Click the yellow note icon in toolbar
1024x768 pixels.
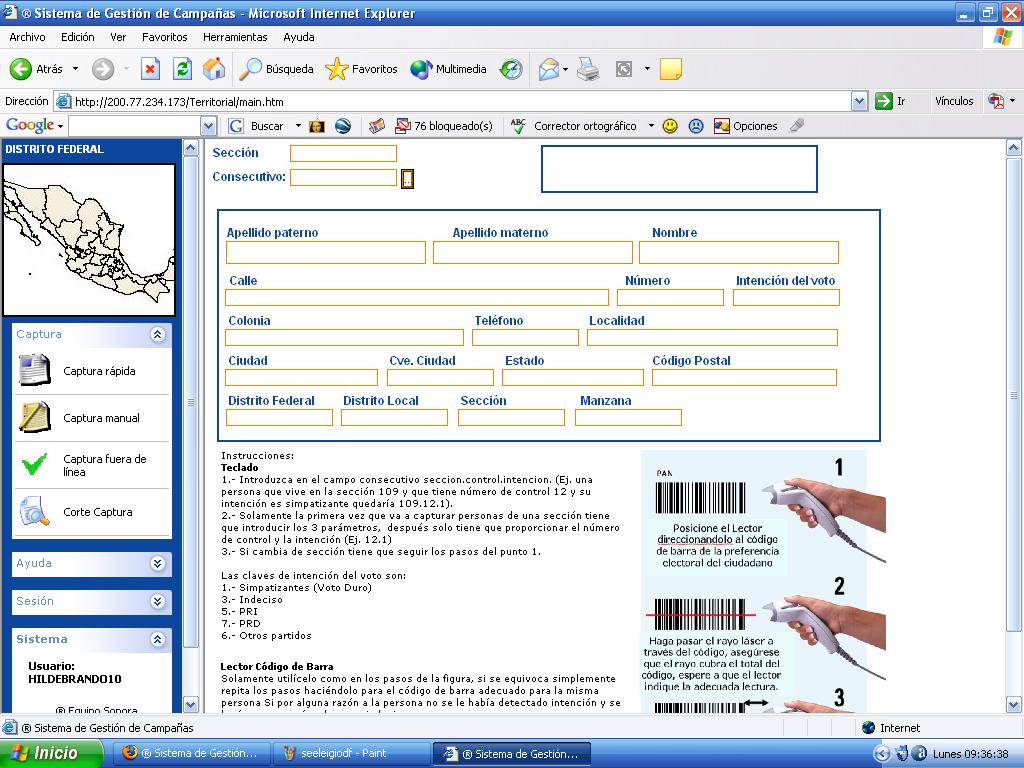tap(671, 69)
